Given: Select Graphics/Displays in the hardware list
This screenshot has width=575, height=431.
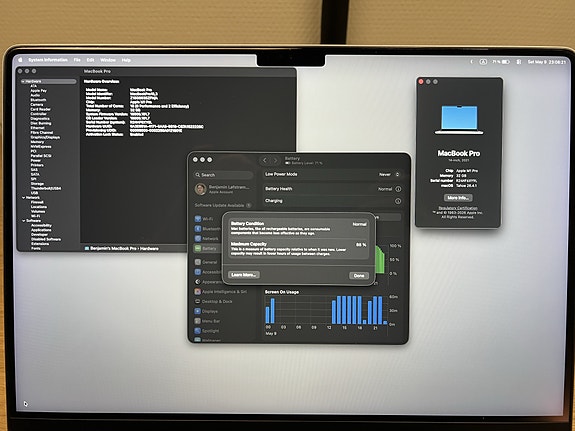Looking at the screenshot, I should click(x=45, y=137).
